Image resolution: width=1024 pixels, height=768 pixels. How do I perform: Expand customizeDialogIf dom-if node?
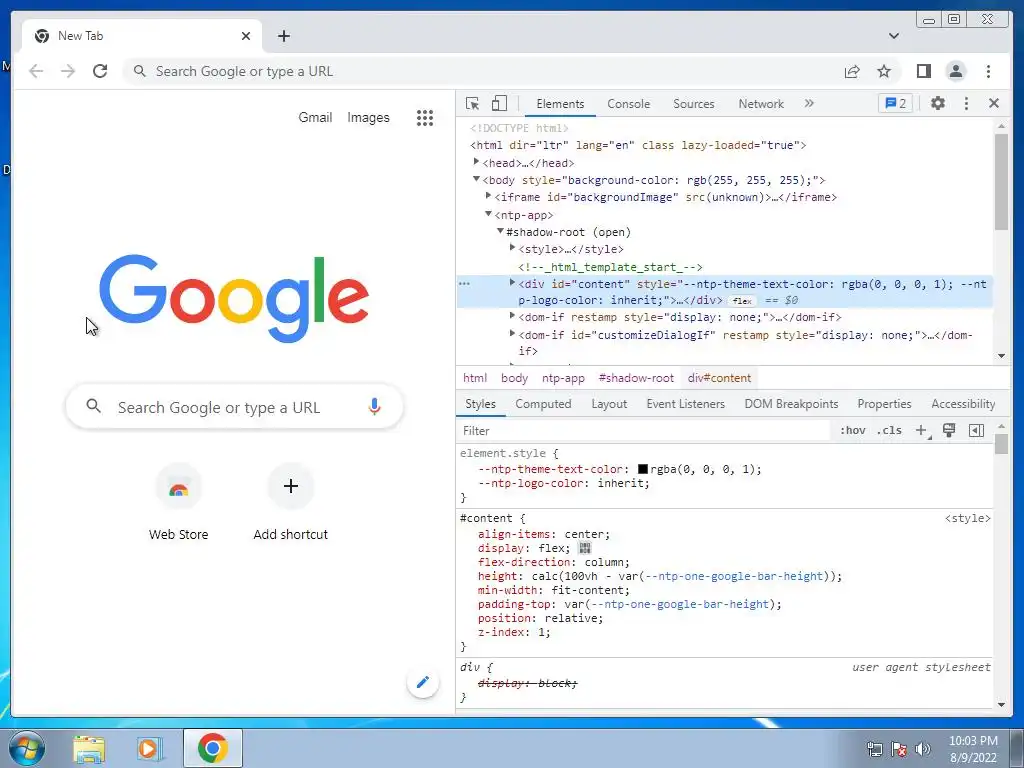[513, 334]
